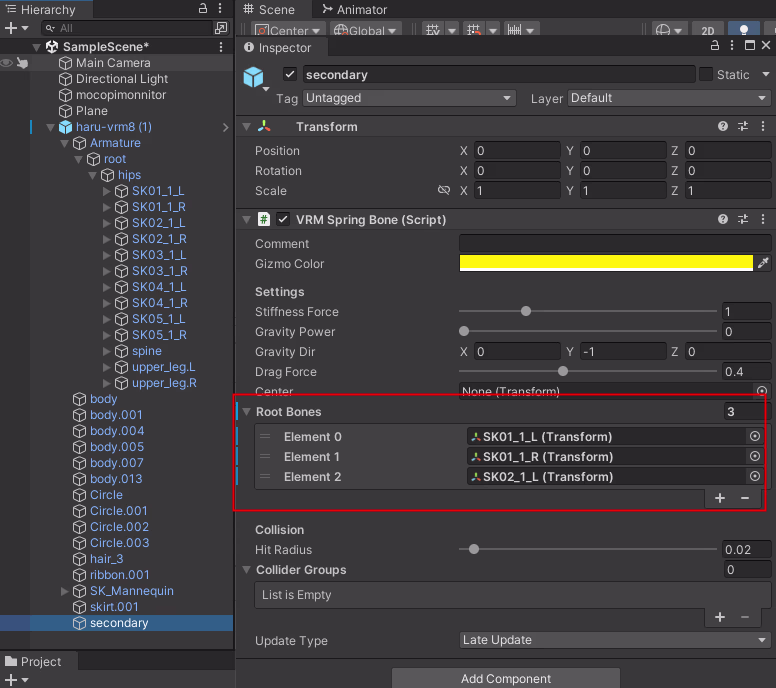Open VRM Spring Bone help icon
Viewport: 776px width, 688px height.
click(x=723, y=219)
